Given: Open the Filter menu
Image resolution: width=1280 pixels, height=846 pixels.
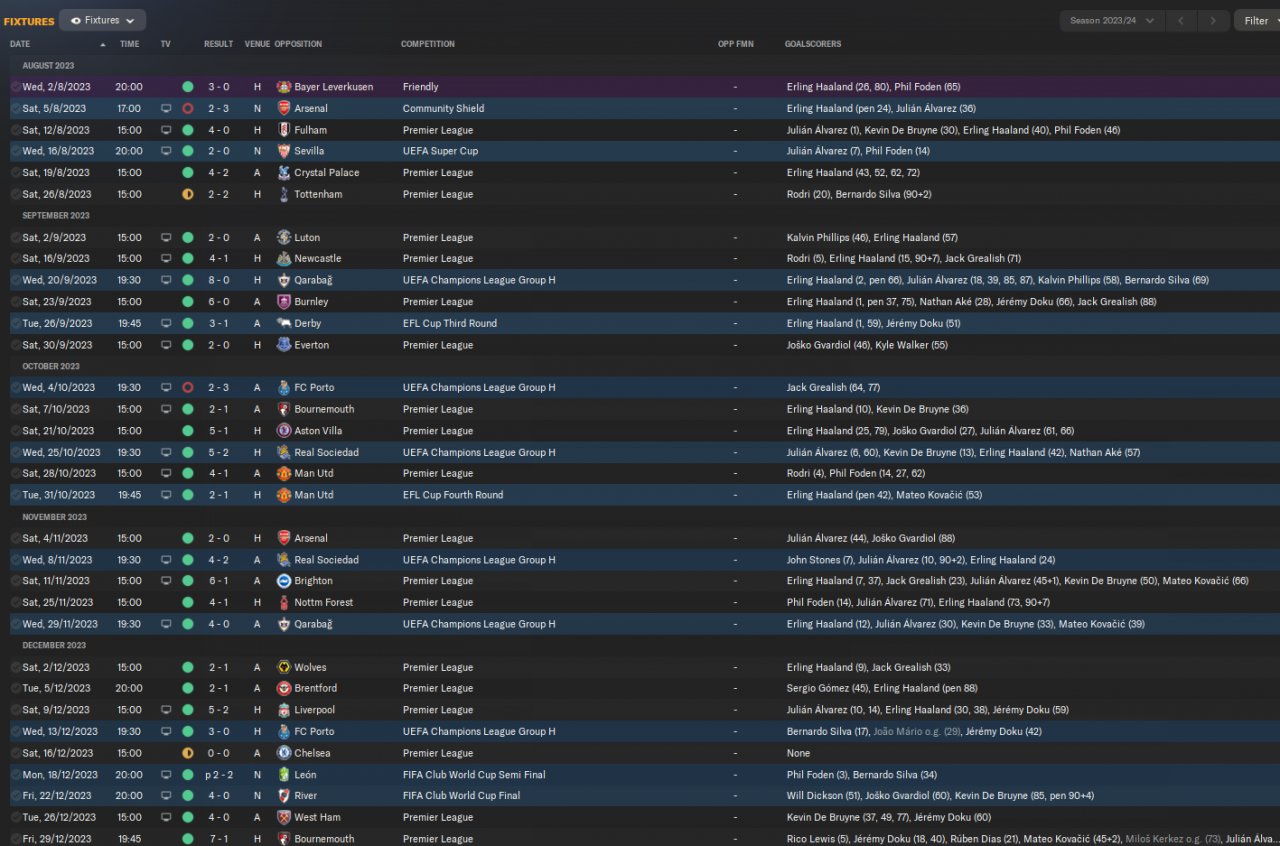Looking at the screenshot, I should 1257,20.
